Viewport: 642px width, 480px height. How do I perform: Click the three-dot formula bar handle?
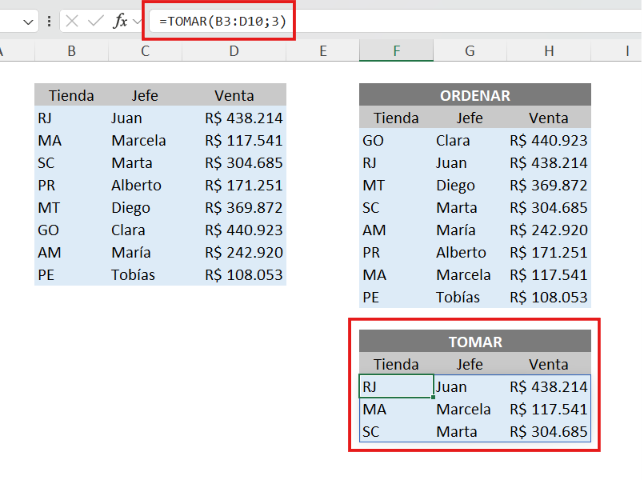(49, 21)
